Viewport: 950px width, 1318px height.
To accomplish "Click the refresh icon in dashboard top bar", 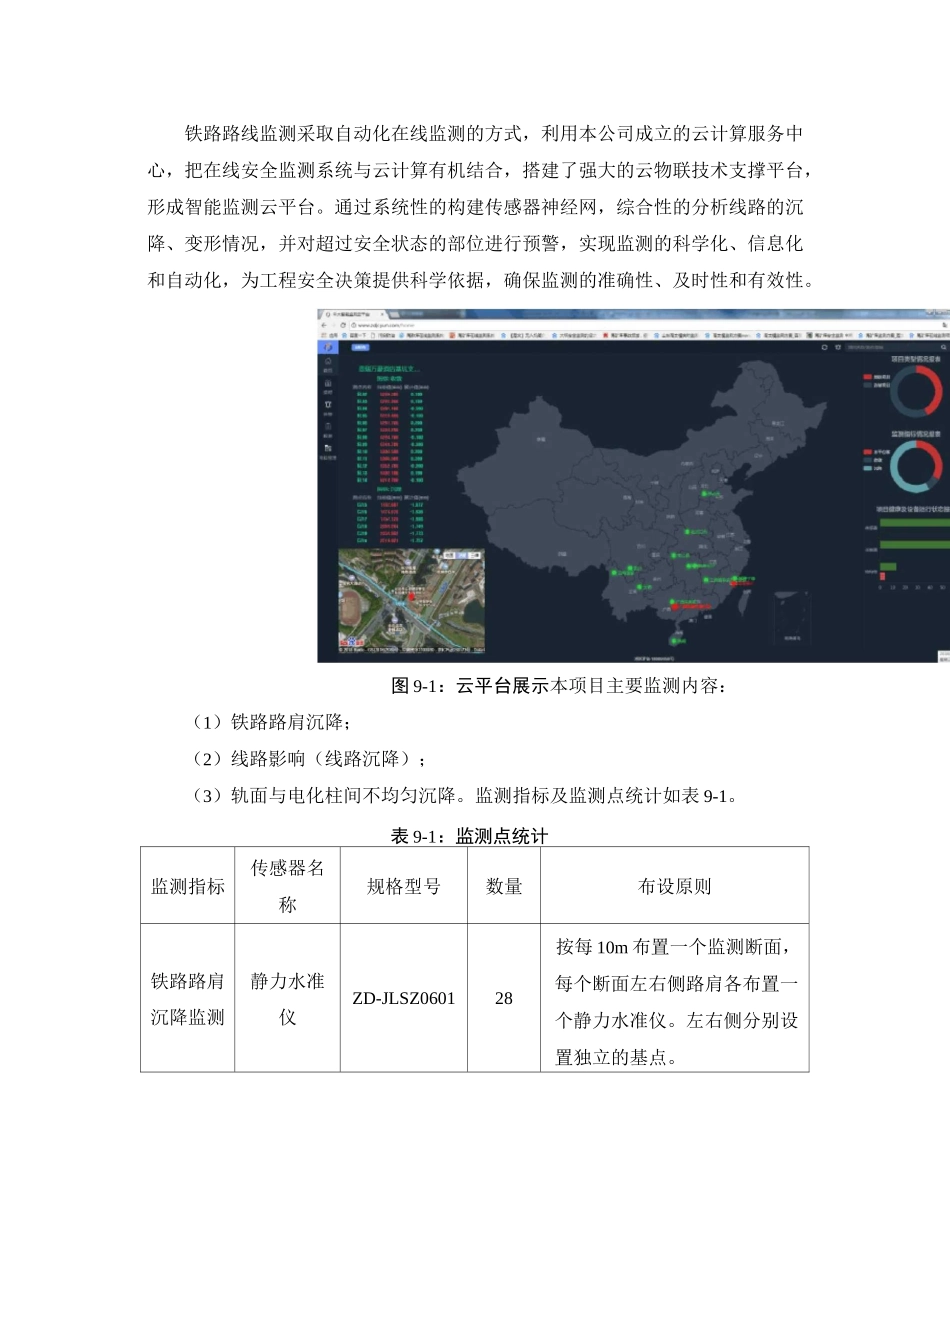I will coord(824,347).
